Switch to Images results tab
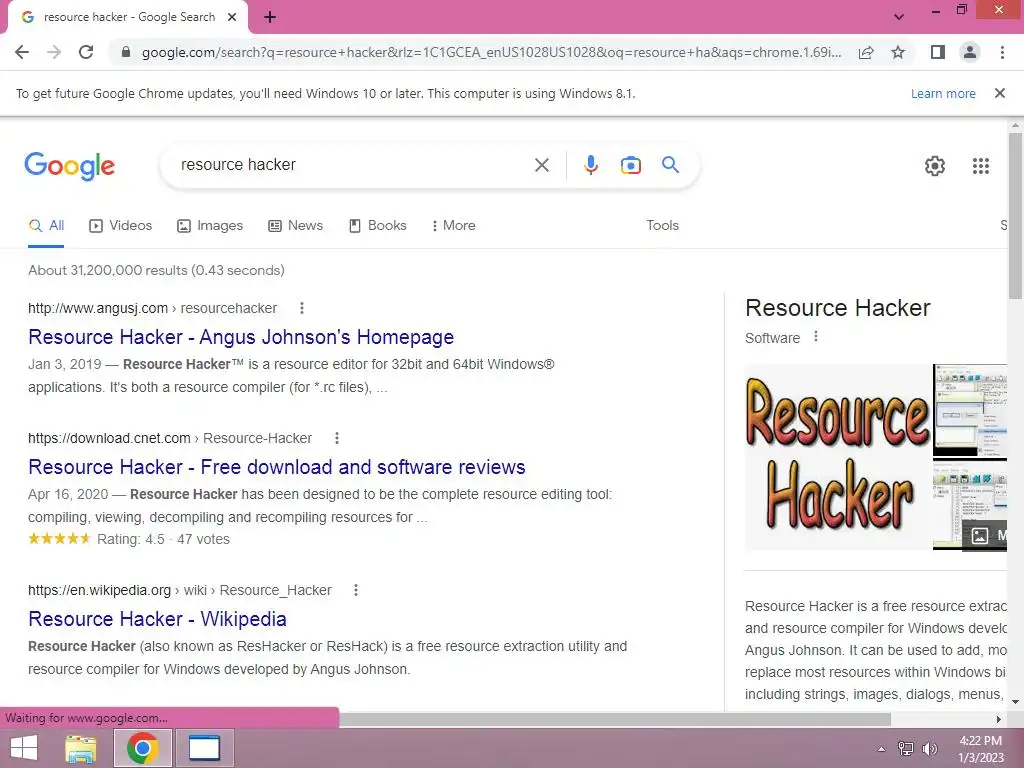The width and height of the screenshot is (1024, 768). coord(210,225)
